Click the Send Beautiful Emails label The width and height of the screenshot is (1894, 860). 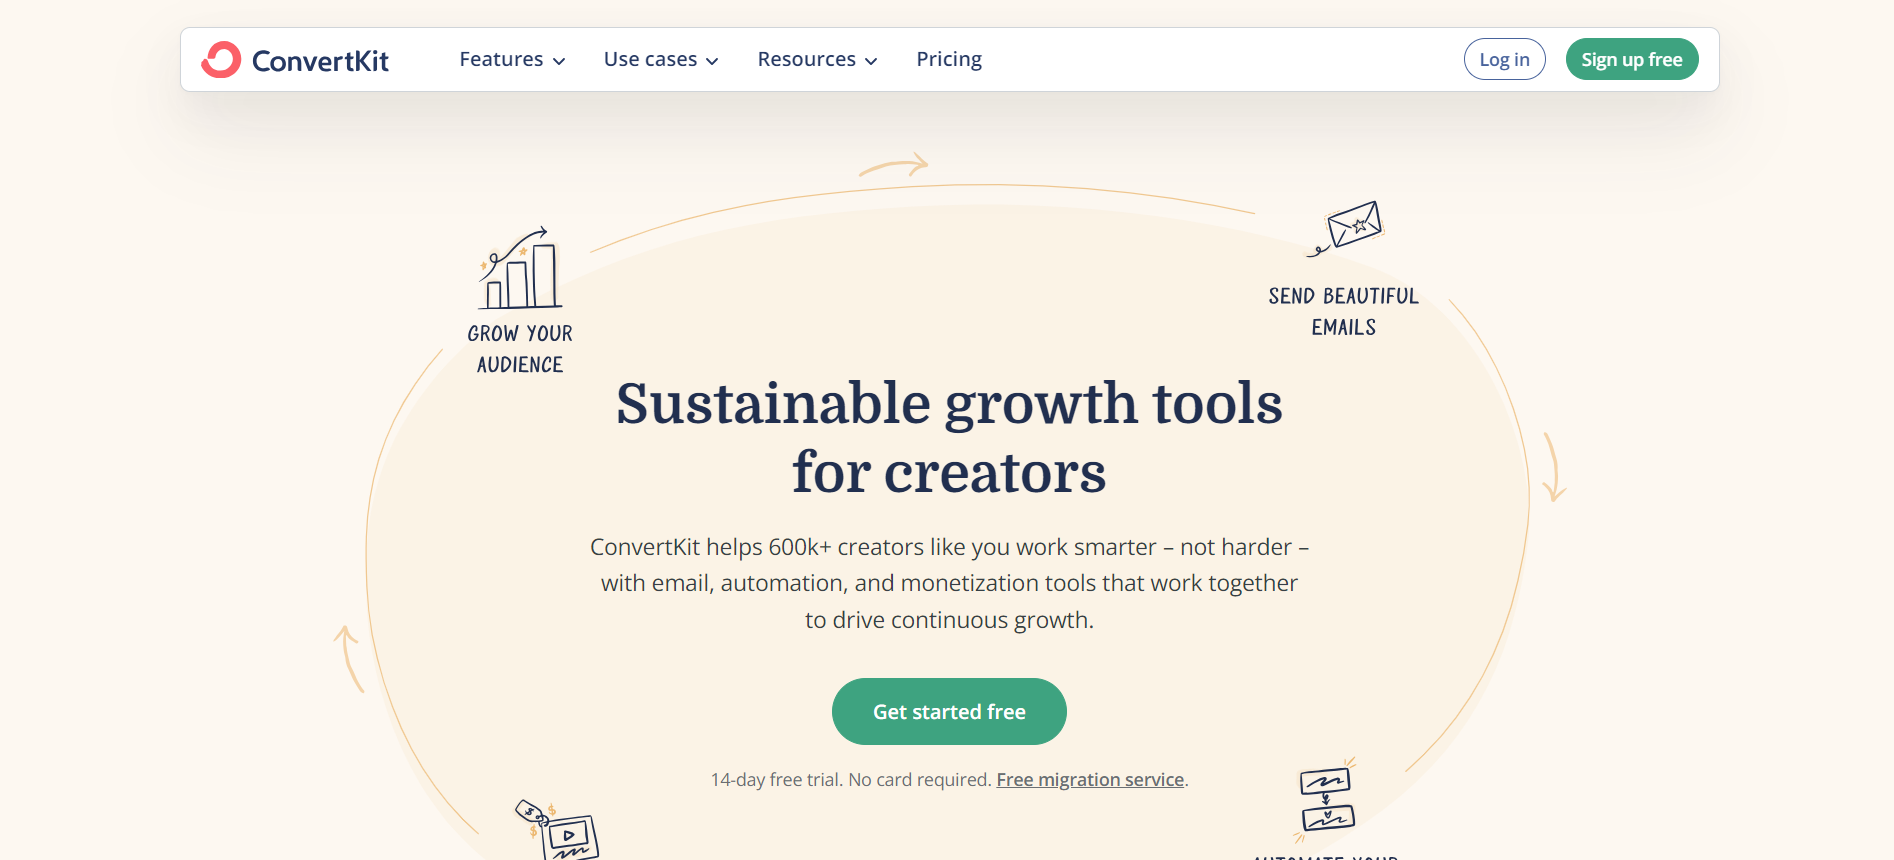(1341, 311)
